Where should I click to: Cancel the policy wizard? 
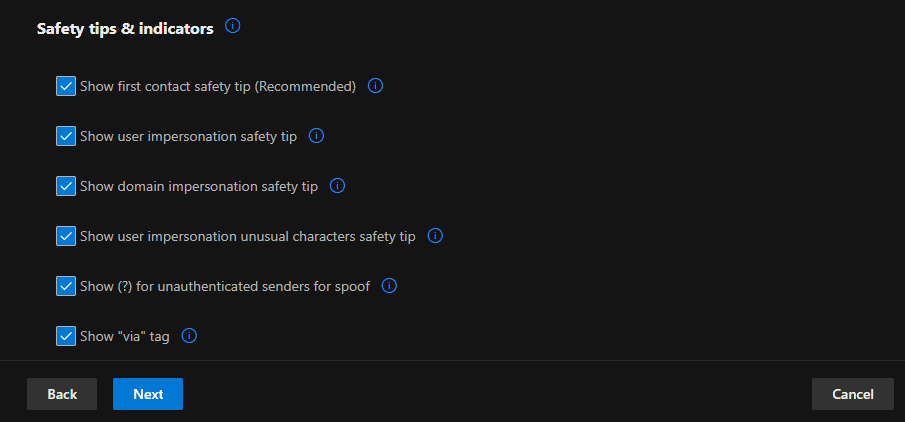(x=853, y=394)
